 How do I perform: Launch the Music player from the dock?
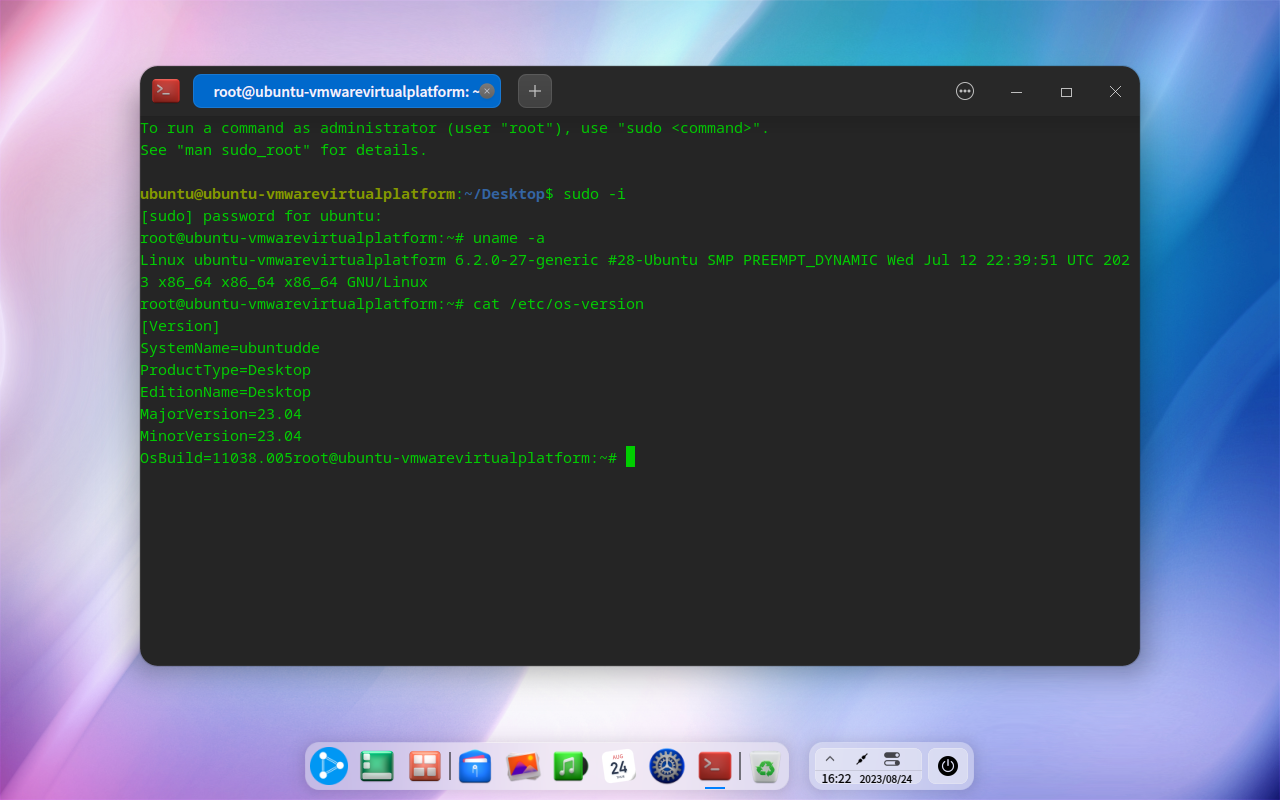click(570, 766)
